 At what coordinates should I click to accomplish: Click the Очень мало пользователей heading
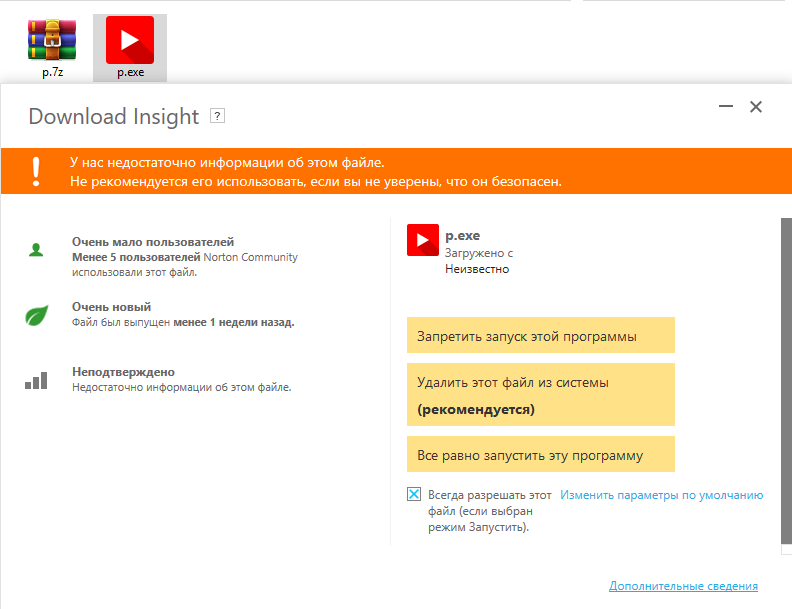click(x=153, y=242)
